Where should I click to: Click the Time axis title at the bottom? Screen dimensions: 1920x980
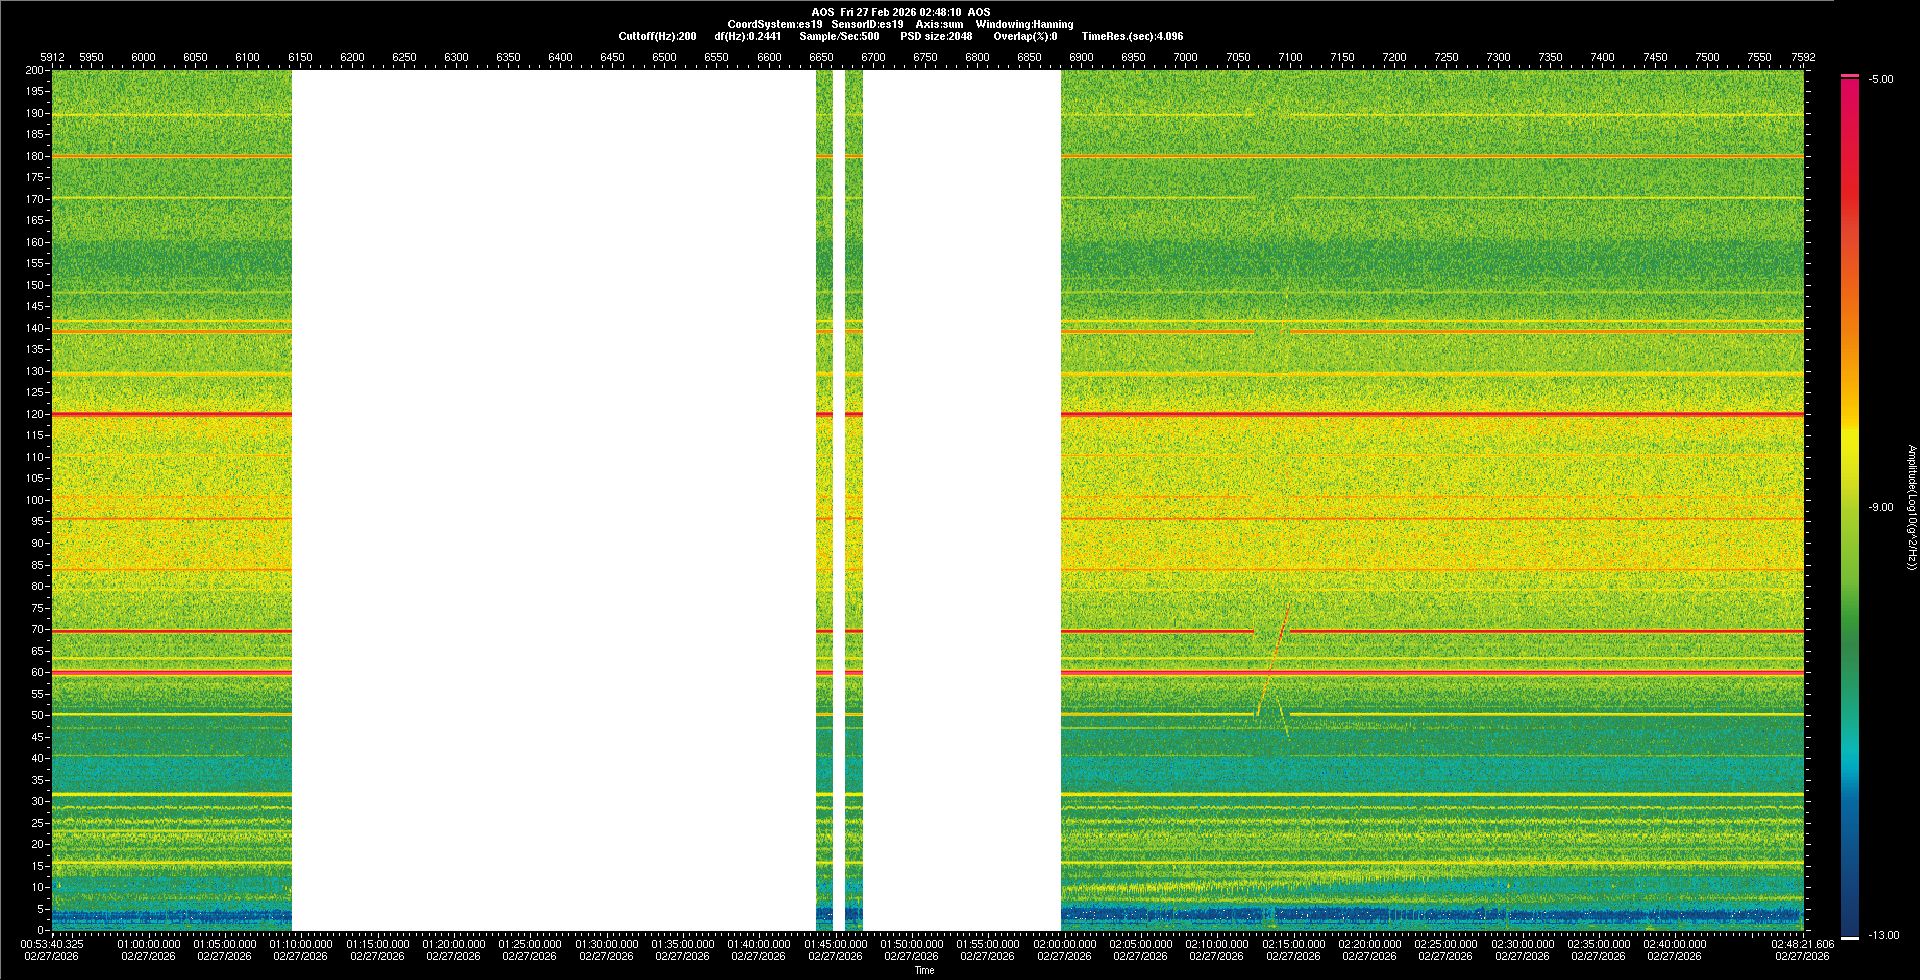pyautogui.click(x=924, y=970)
